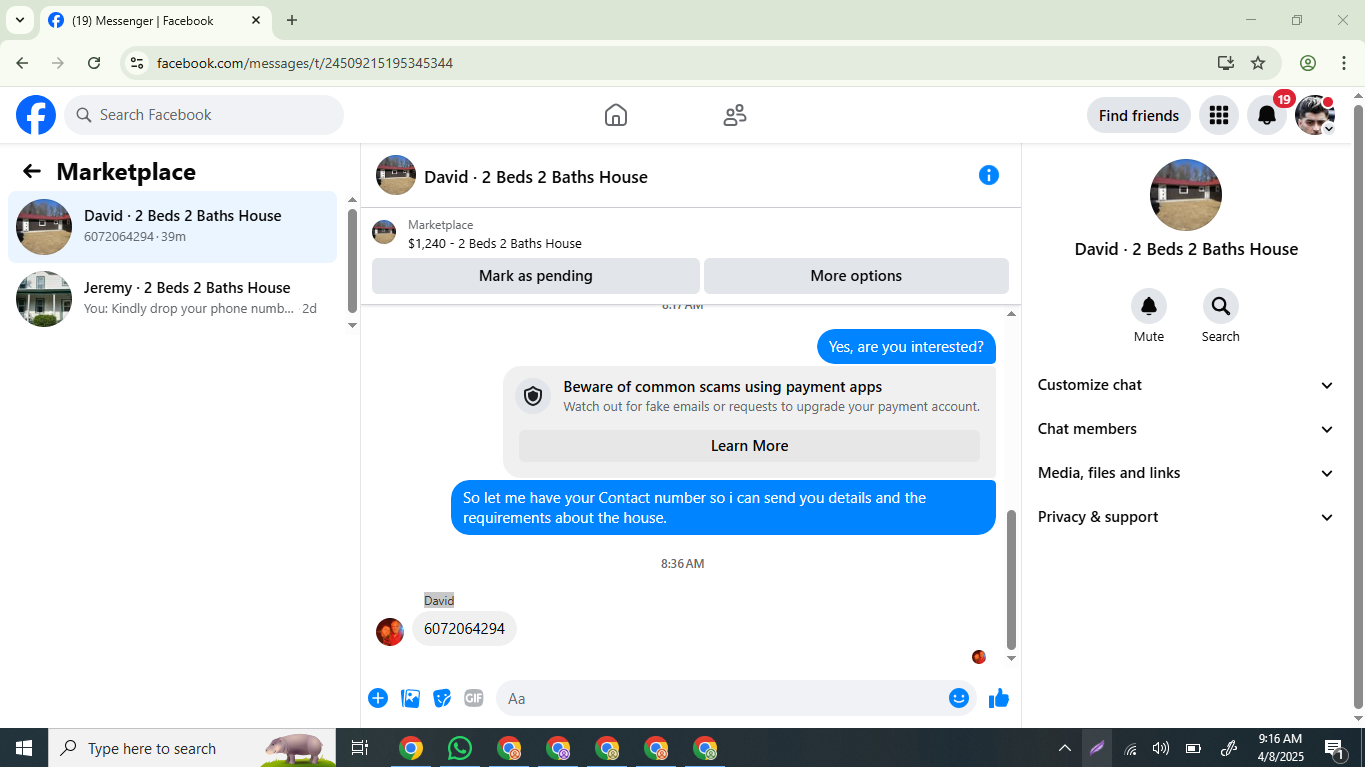The height and width of the screenshot is (767, 1365).
Task: Open the Chrome profile icon
Action: (1308, 63)
